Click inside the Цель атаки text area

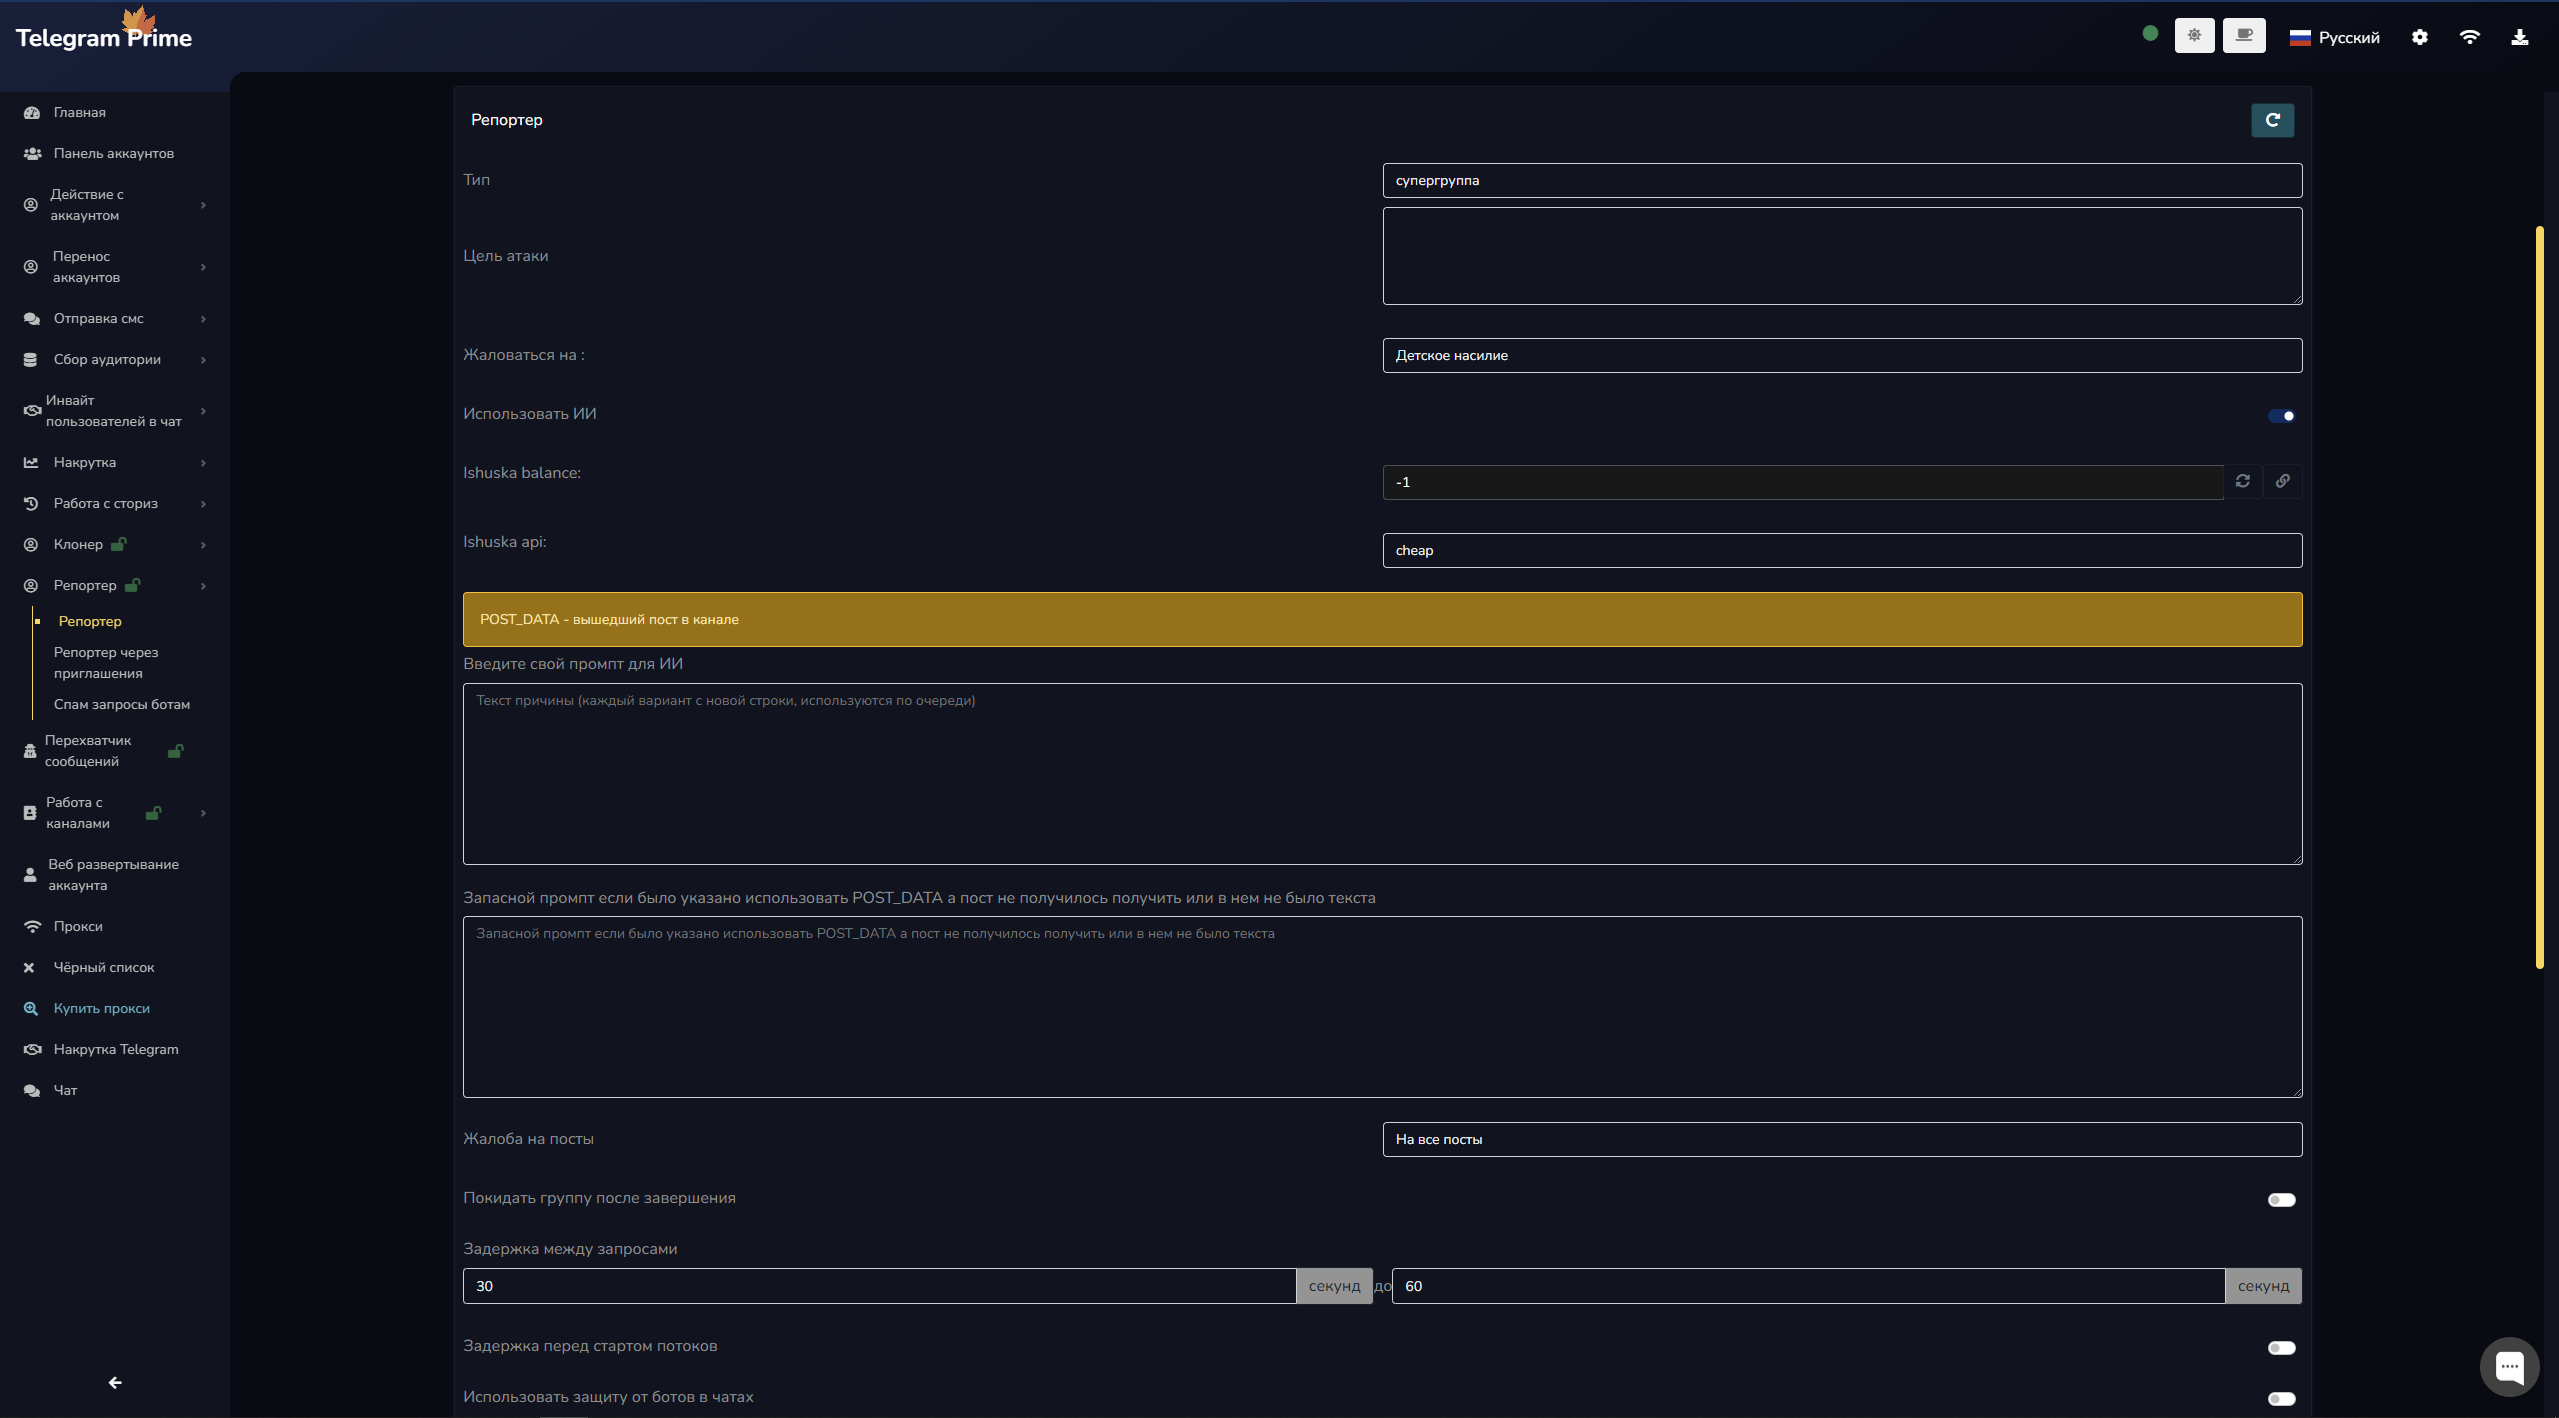pyautogui.click(x=1842, y=257)
